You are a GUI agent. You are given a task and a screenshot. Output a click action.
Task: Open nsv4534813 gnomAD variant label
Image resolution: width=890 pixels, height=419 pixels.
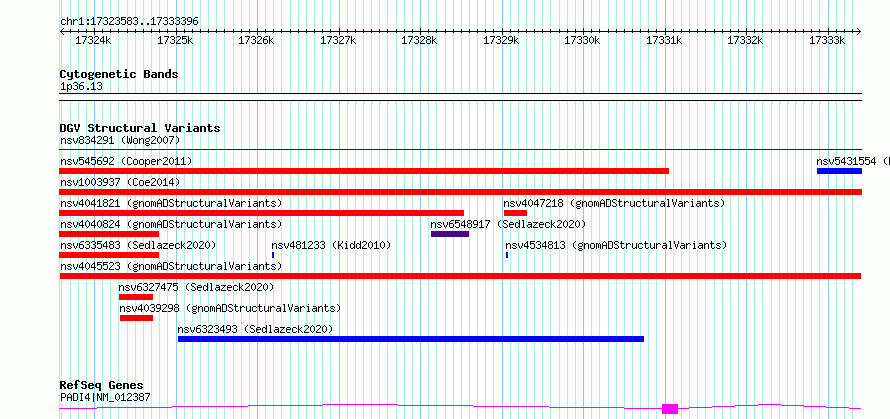(616, 245)
